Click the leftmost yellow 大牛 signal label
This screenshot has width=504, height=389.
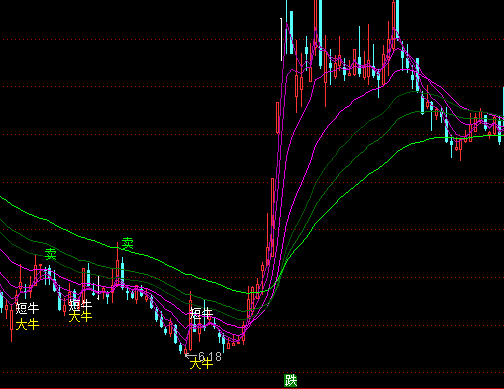[x=27, y=324]
